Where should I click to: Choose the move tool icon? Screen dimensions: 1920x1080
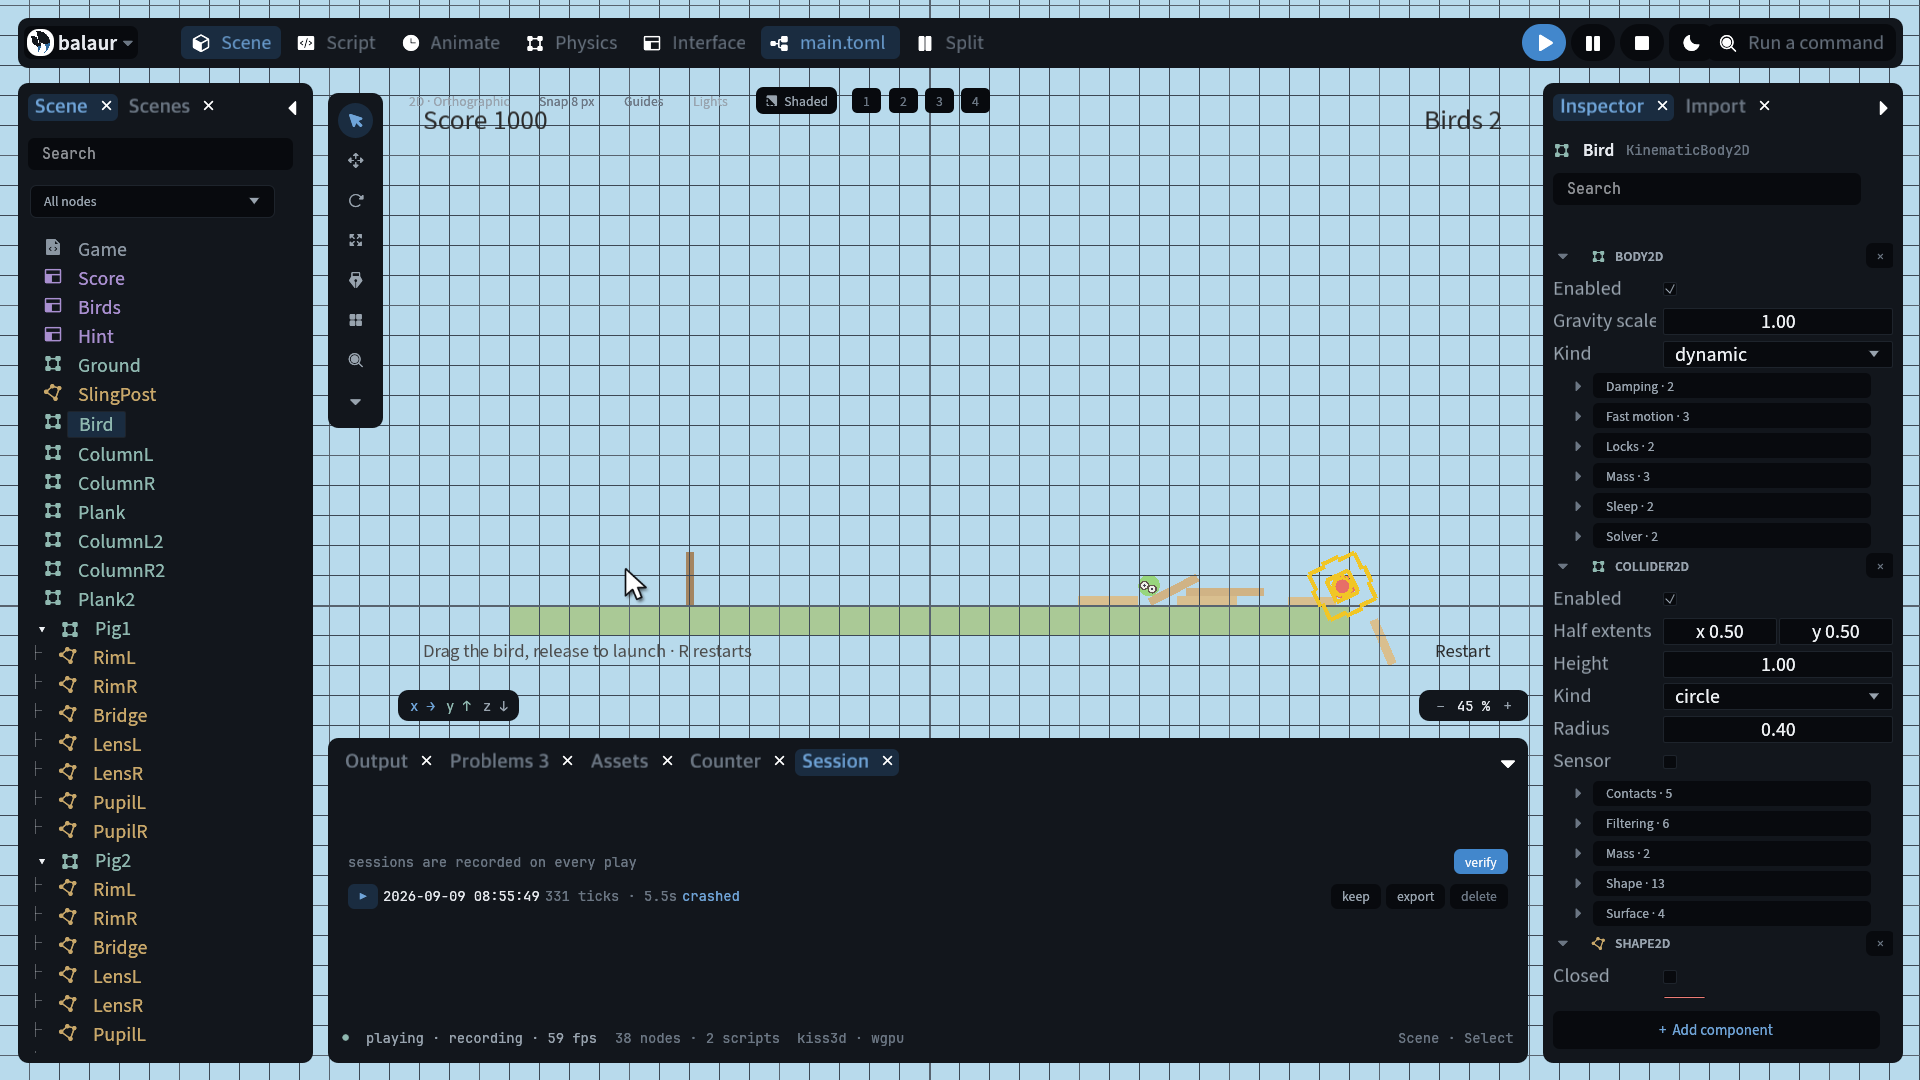pos(355,161)
